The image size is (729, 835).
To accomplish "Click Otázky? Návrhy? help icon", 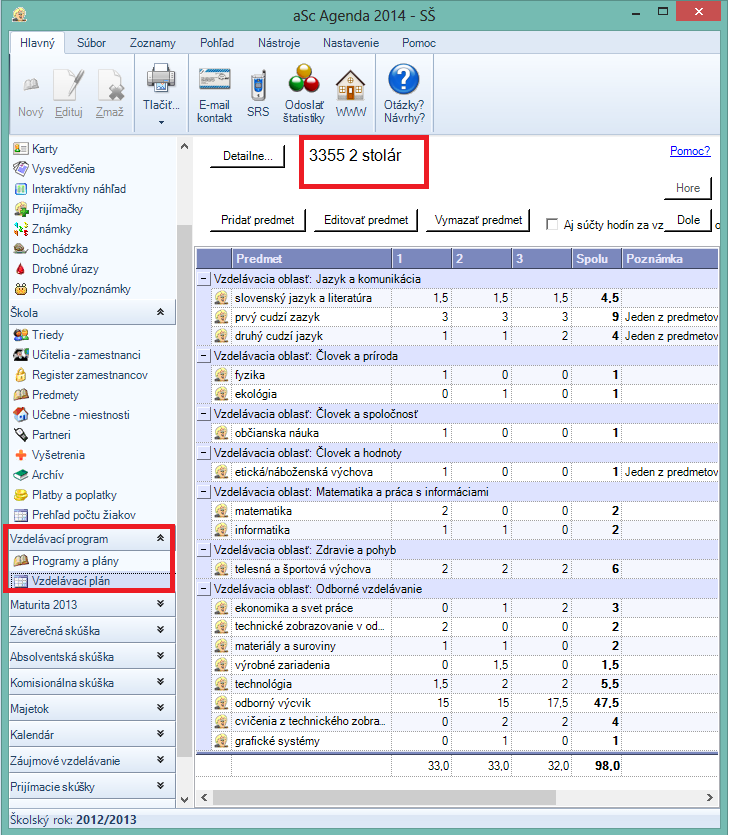I will pyautogui.click(x=404, y=79).
